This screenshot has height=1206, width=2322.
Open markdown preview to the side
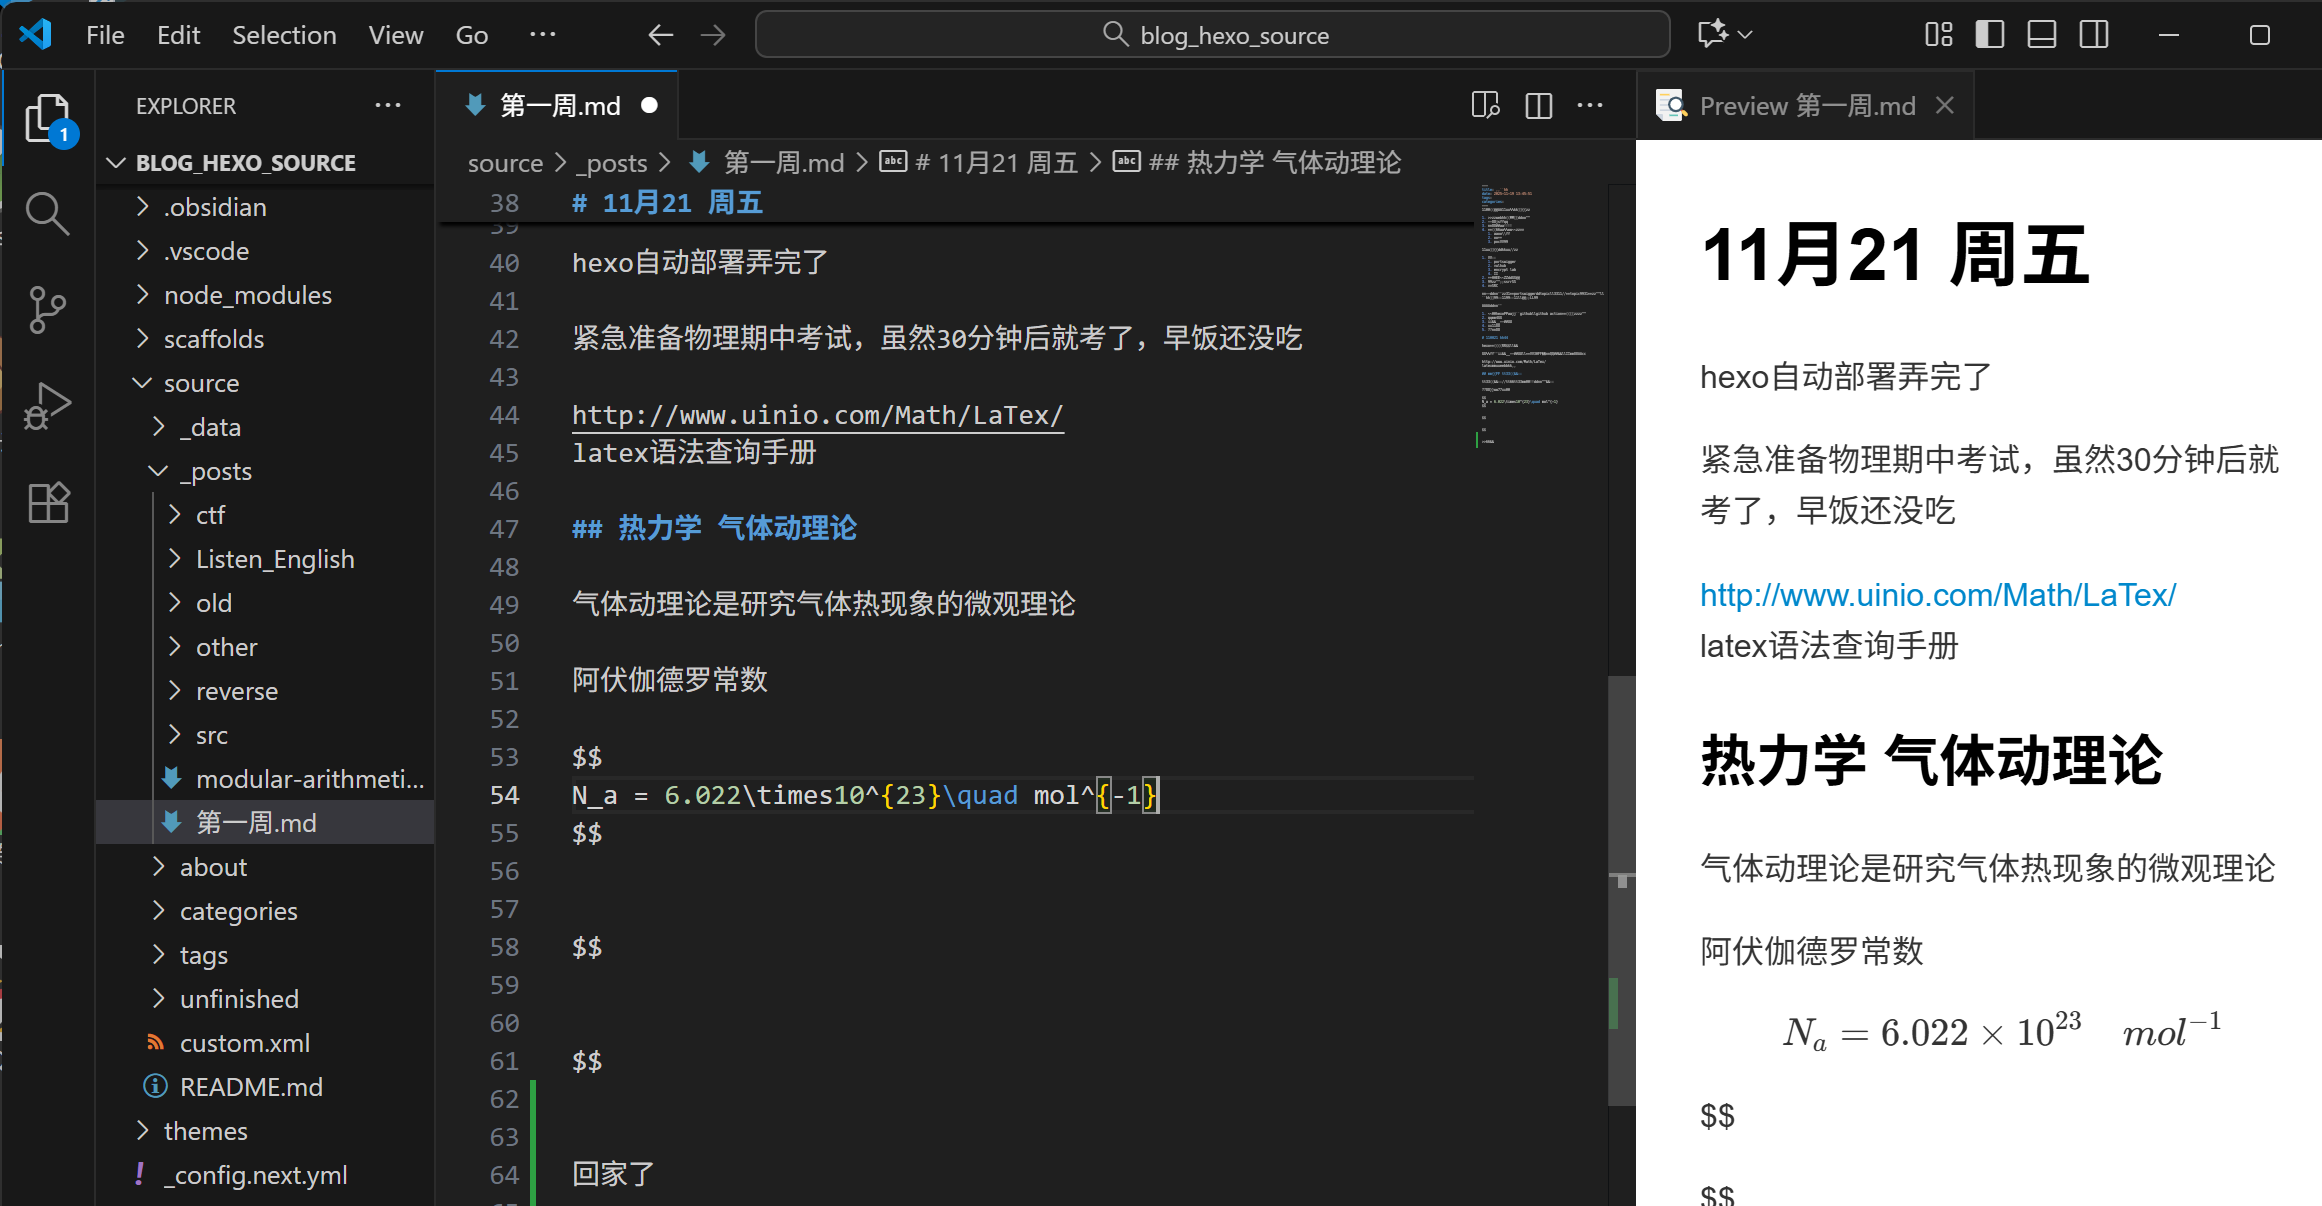coord(1485,105)
